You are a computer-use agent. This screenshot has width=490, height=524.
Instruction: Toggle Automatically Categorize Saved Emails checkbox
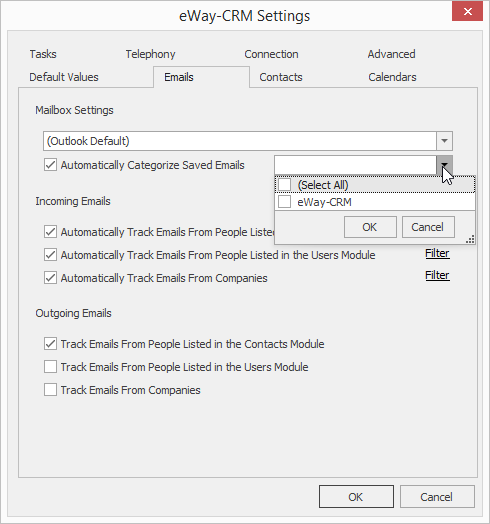point(50,165)
